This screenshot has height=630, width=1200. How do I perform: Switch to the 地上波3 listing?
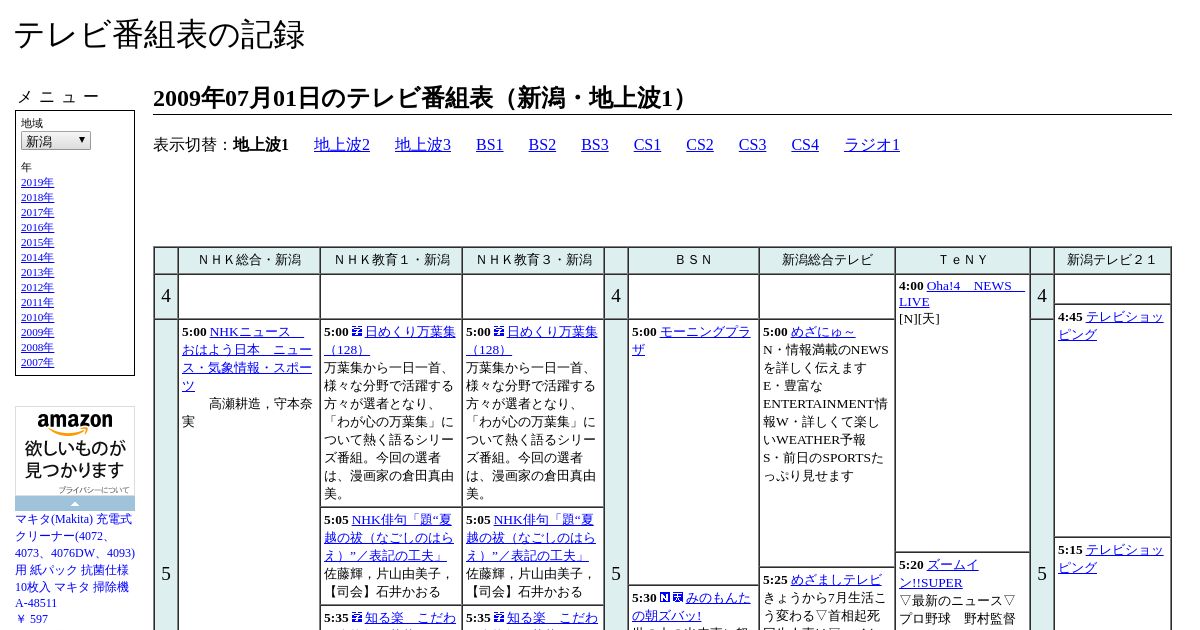[x=423, y=145]
